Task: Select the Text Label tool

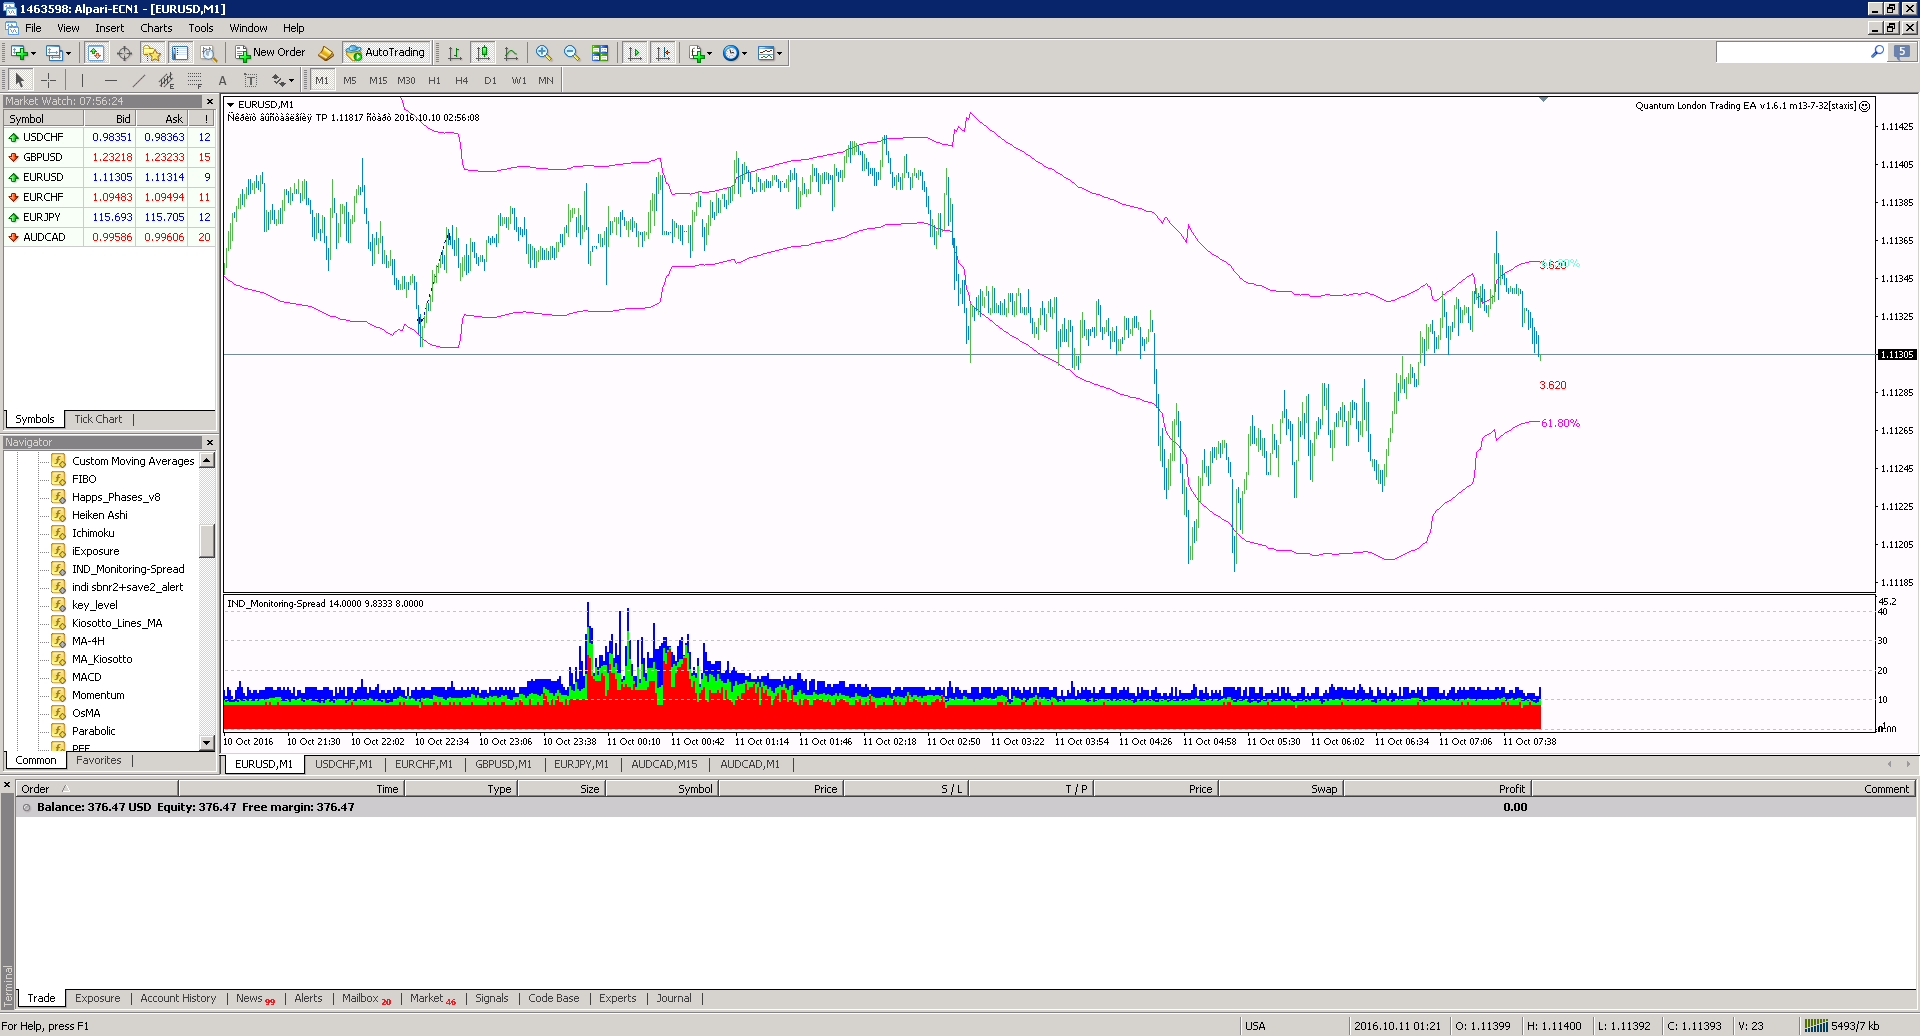Action: pyautogui.click(x=250, y=80)
